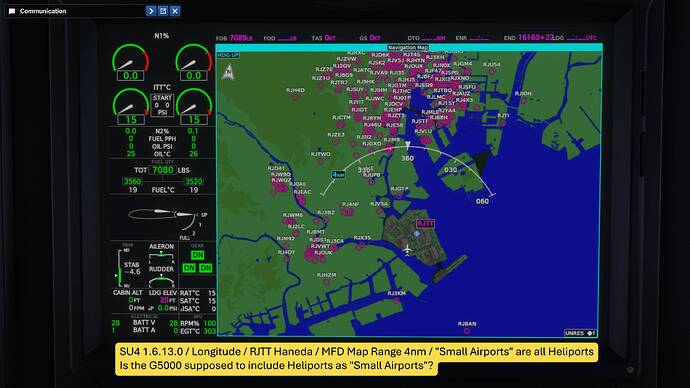Click the nose gear DN indicator
This screenshot has width=690, height=388.
(197, 255)
